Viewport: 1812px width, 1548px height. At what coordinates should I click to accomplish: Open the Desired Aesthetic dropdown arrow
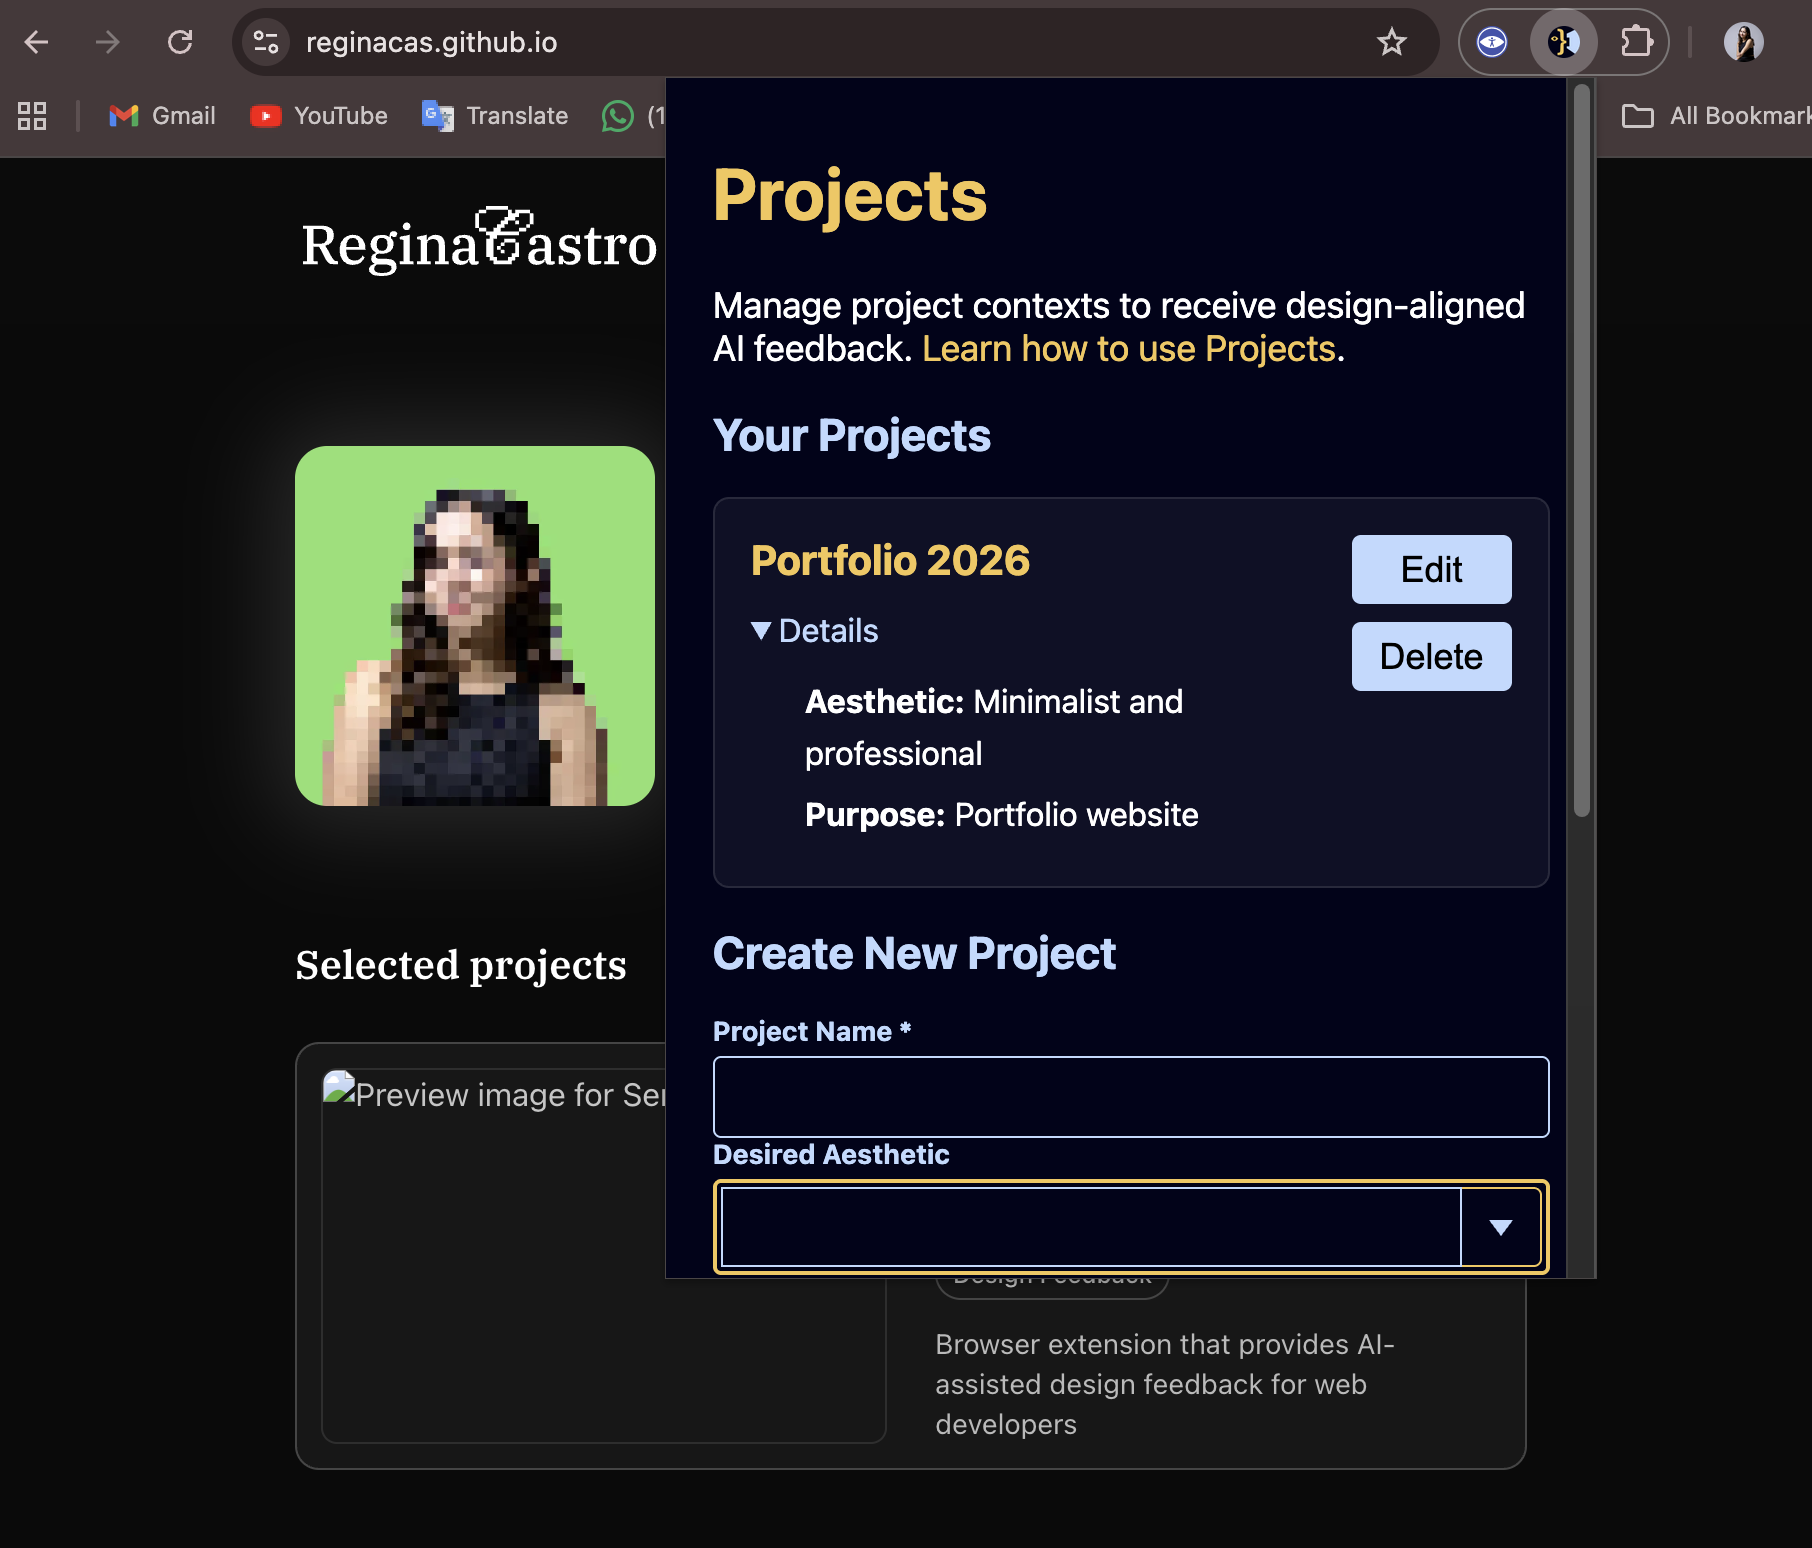[x=1500, y=1227]
